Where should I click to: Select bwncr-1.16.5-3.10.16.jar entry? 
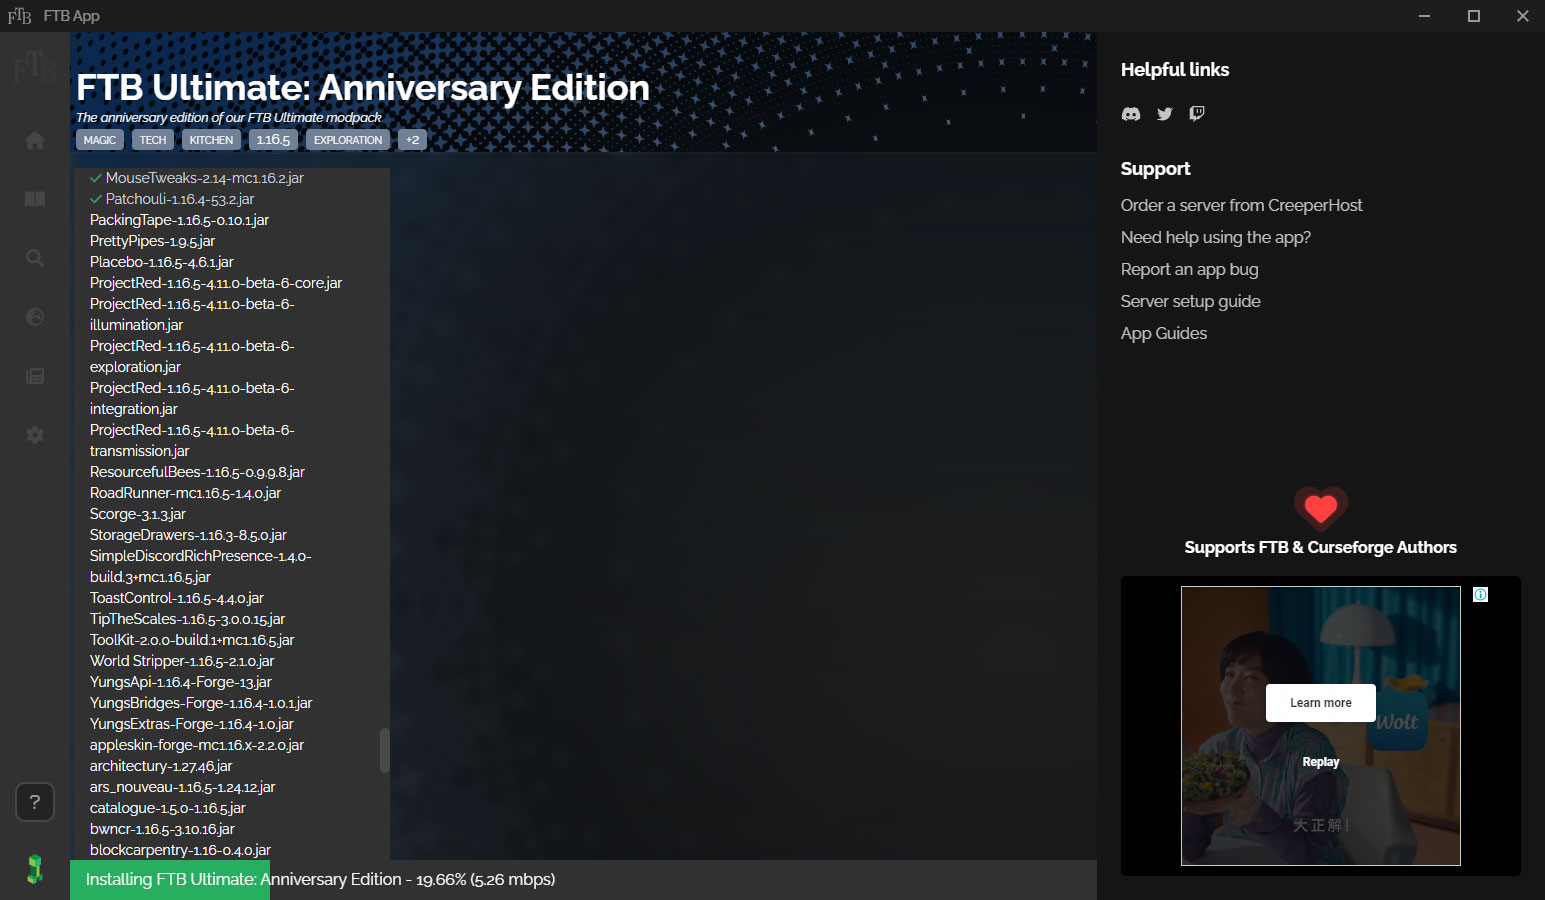coord(163,829)
